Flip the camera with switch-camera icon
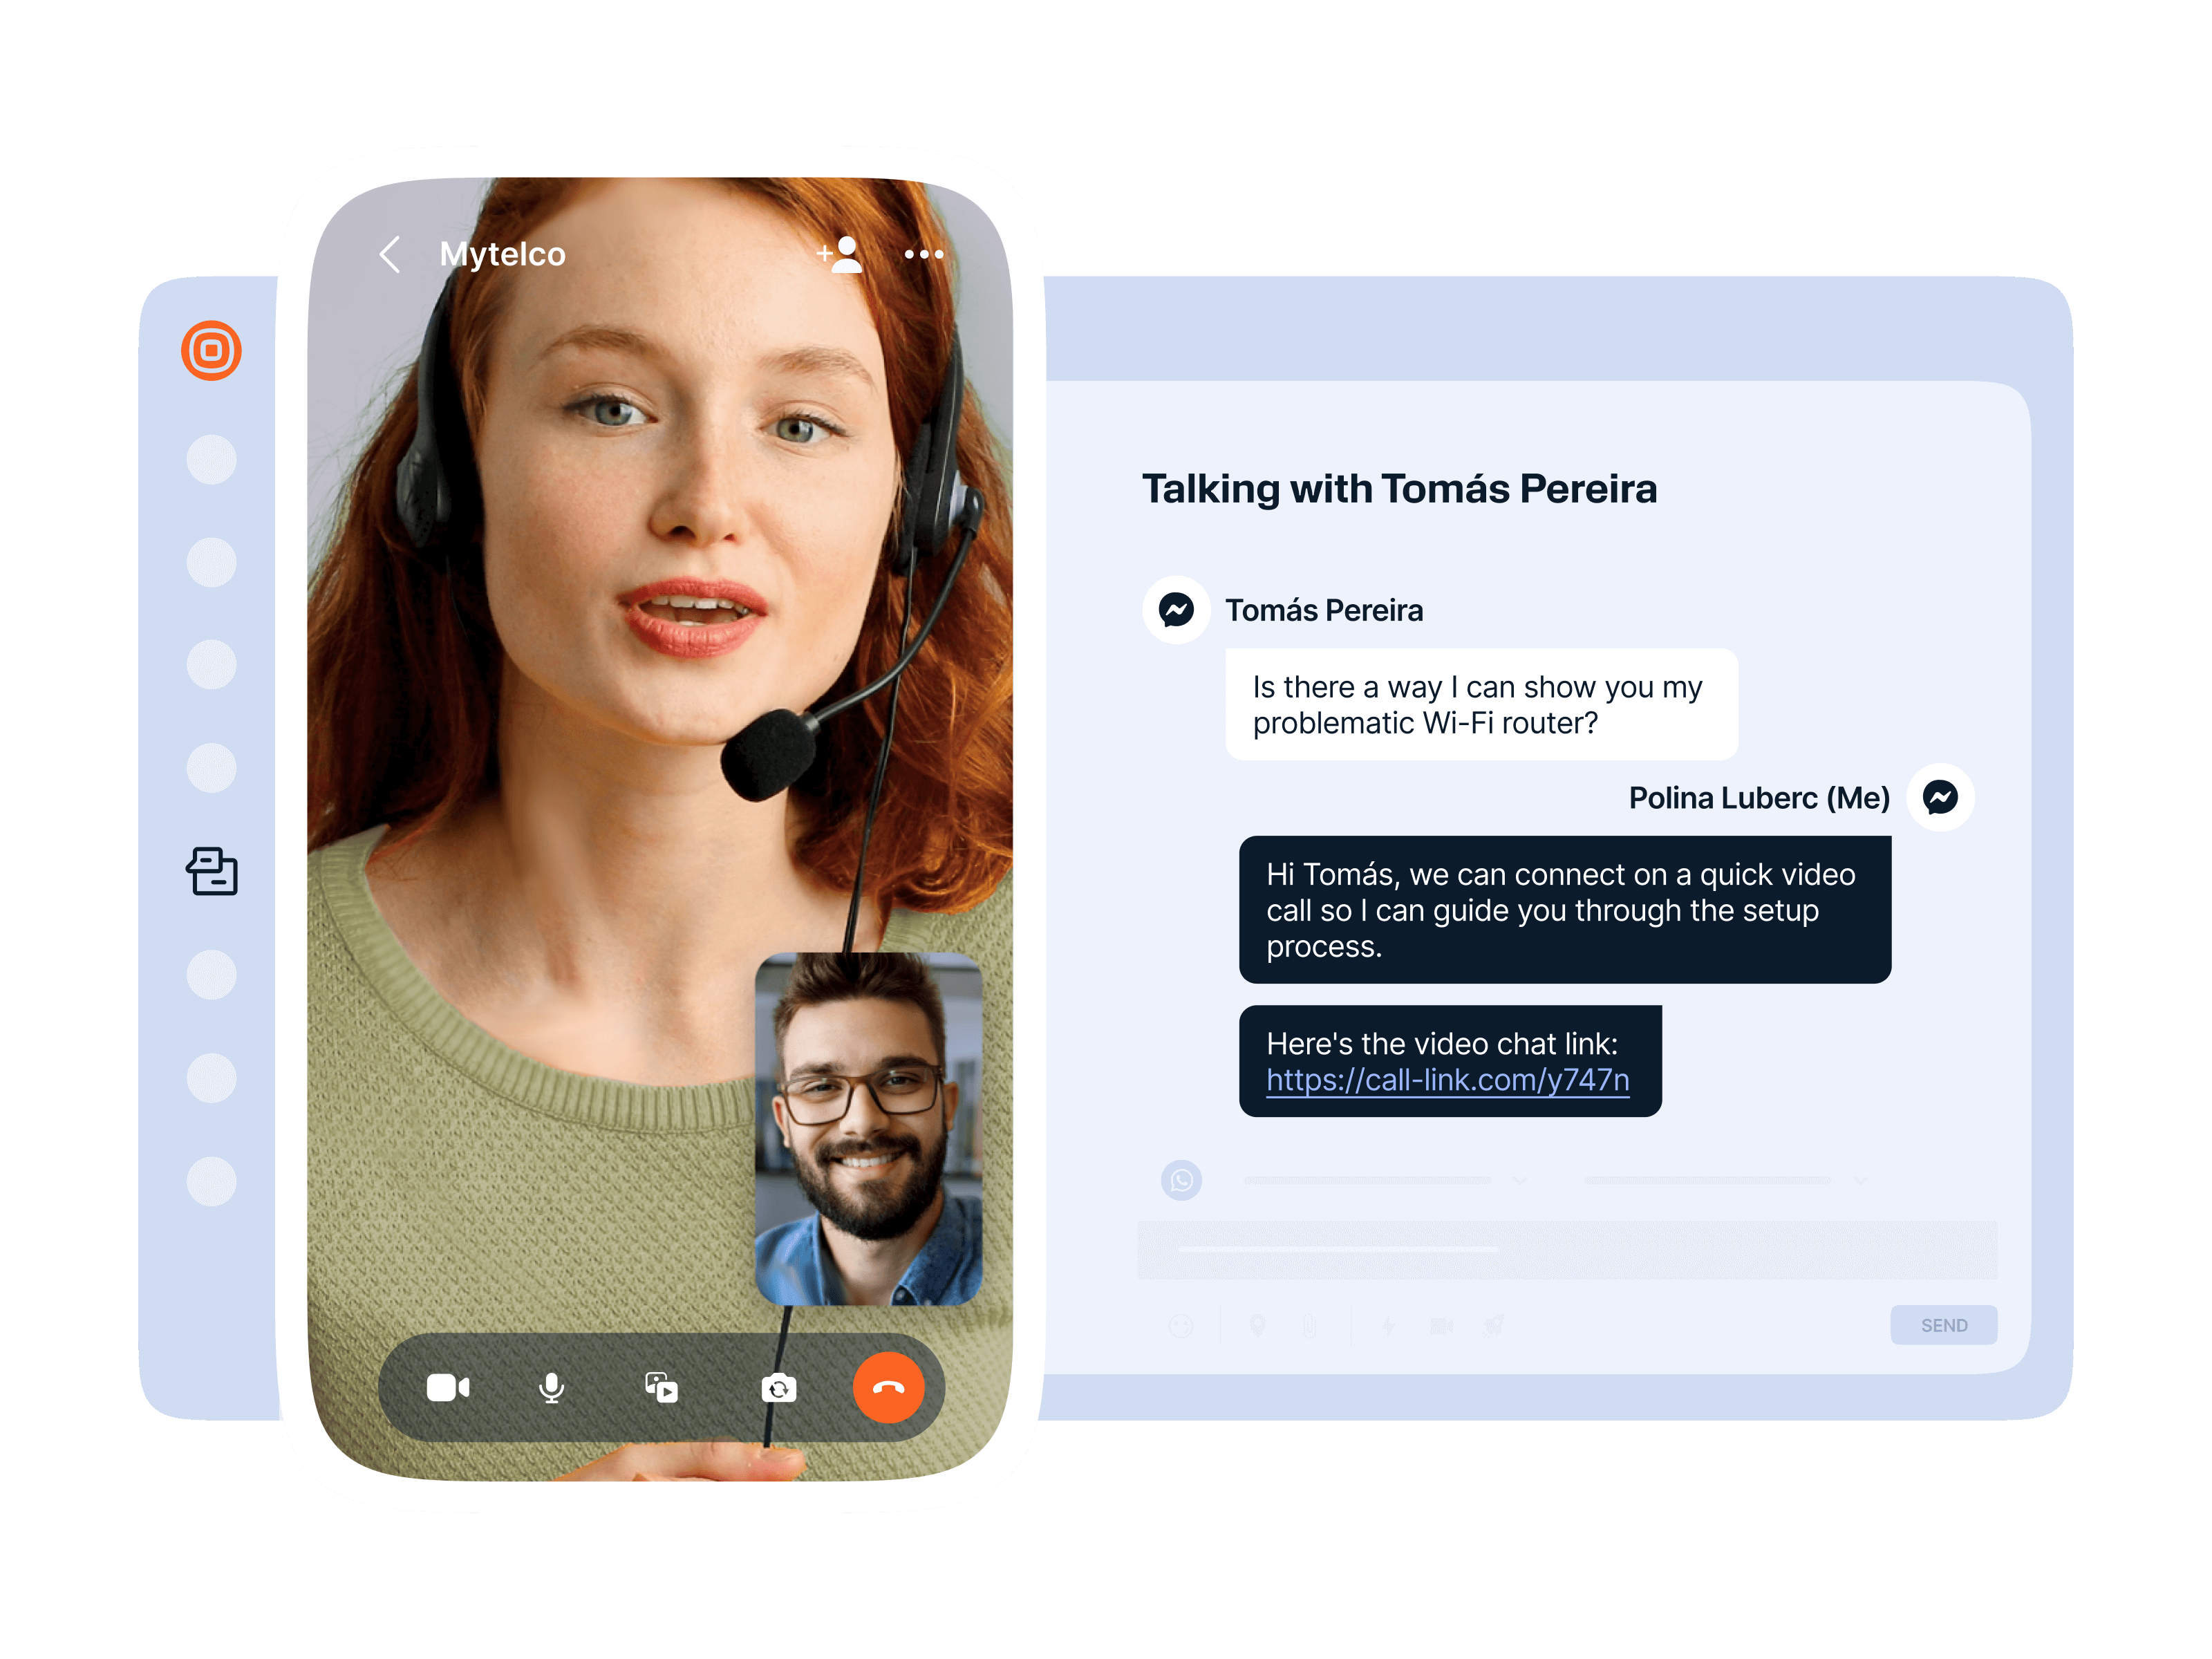This screenshot has height=1659, width=2212. tap(778, 1388)
